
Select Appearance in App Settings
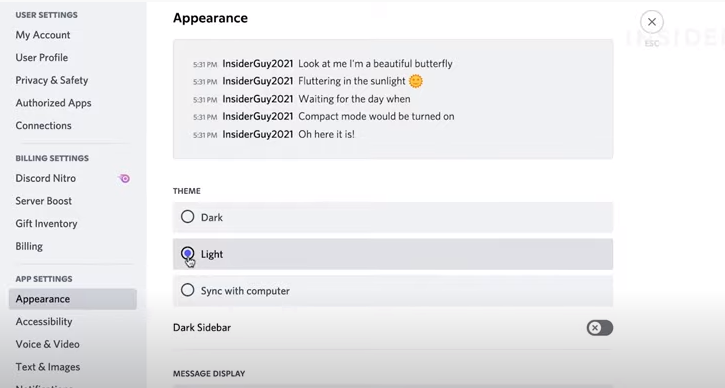pyautogui.click(x=73, y=299)
